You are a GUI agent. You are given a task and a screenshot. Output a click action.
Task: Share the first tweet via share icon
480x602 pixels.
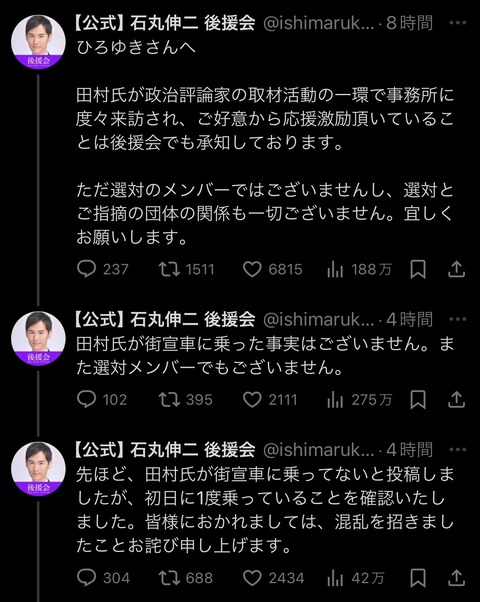point(457,269)
